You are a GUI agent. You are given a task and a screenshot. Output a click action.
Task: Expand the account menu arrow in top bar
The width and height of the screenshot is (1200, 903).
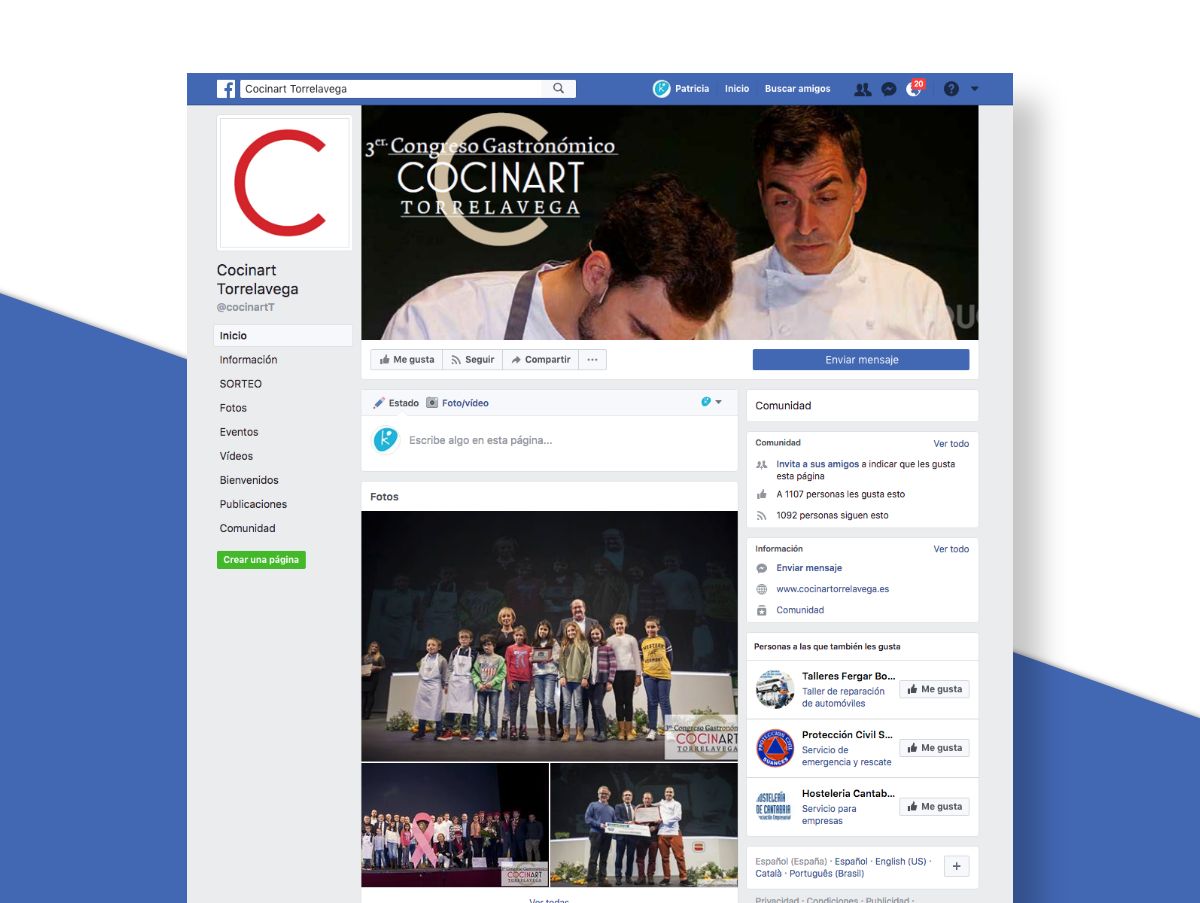click(x=975, y=89)
